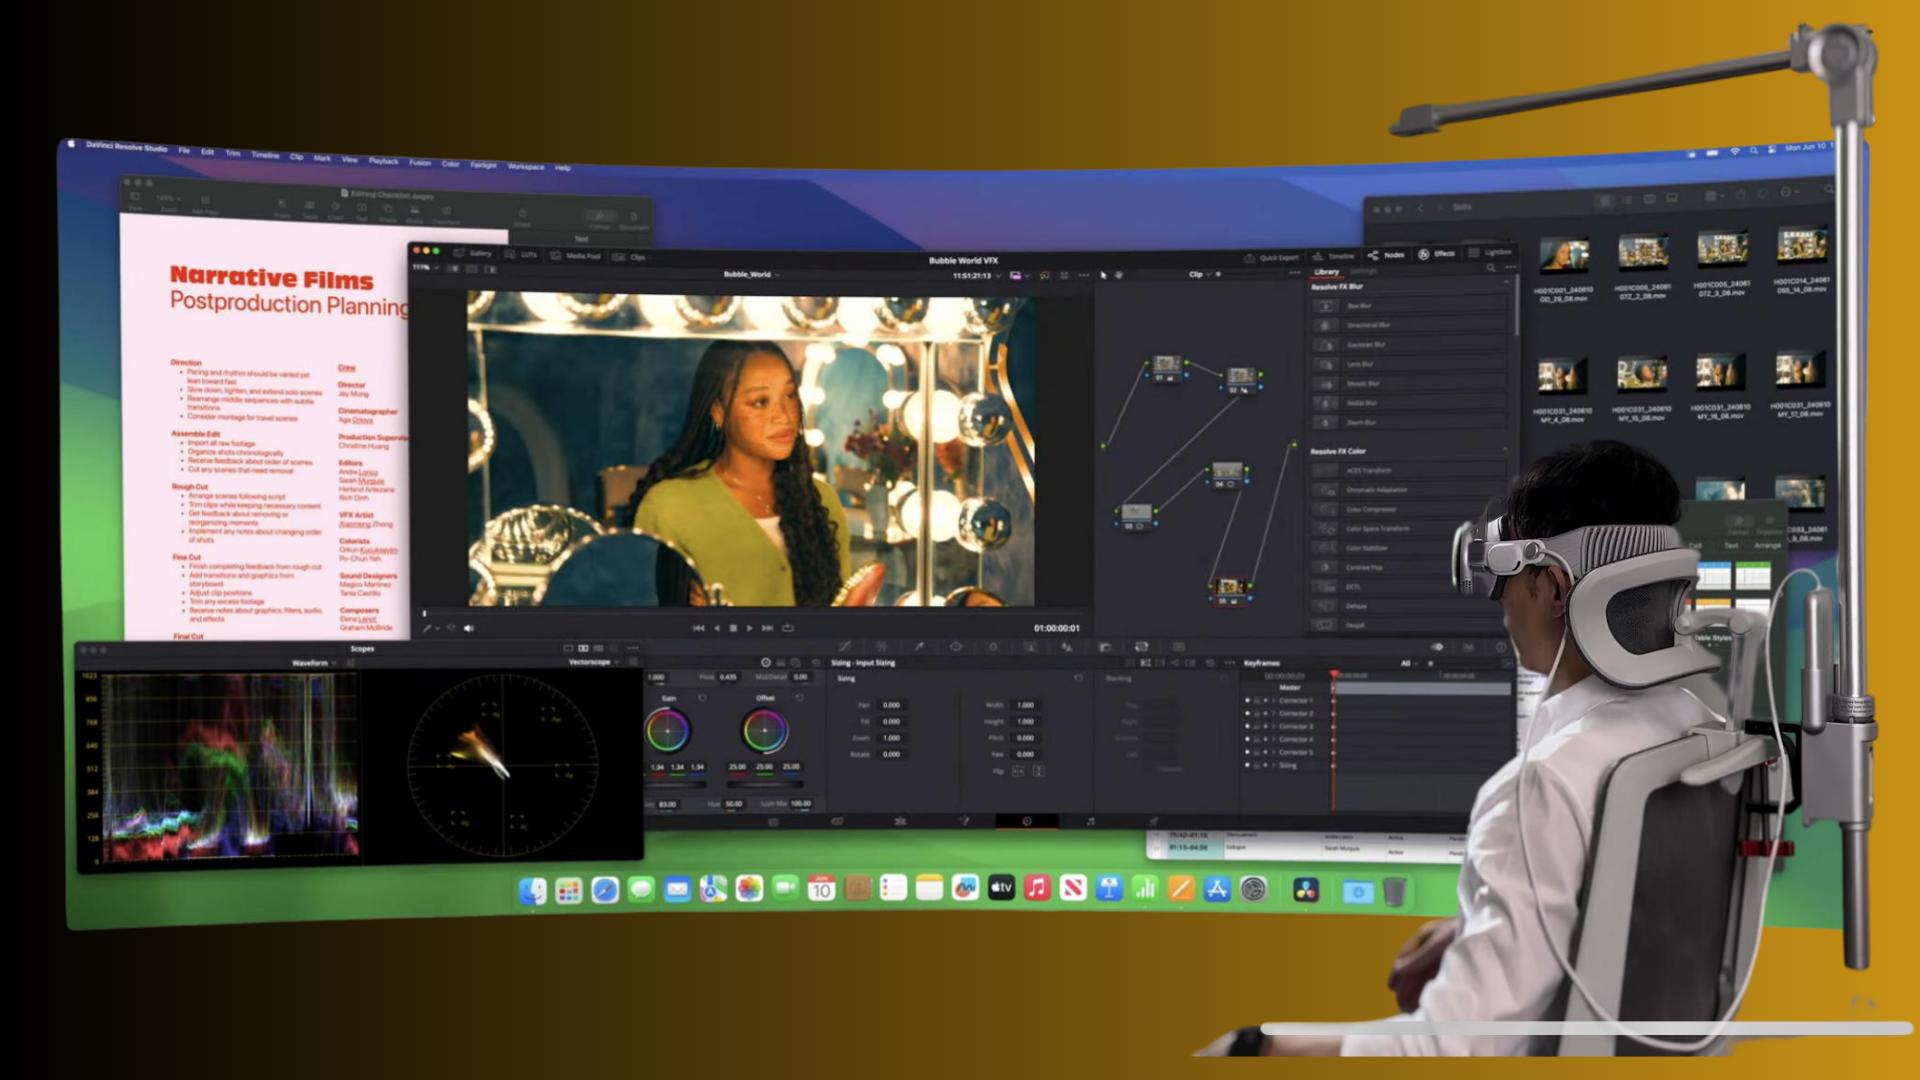Select the Library tab in effects panel

click(1326, 272)
